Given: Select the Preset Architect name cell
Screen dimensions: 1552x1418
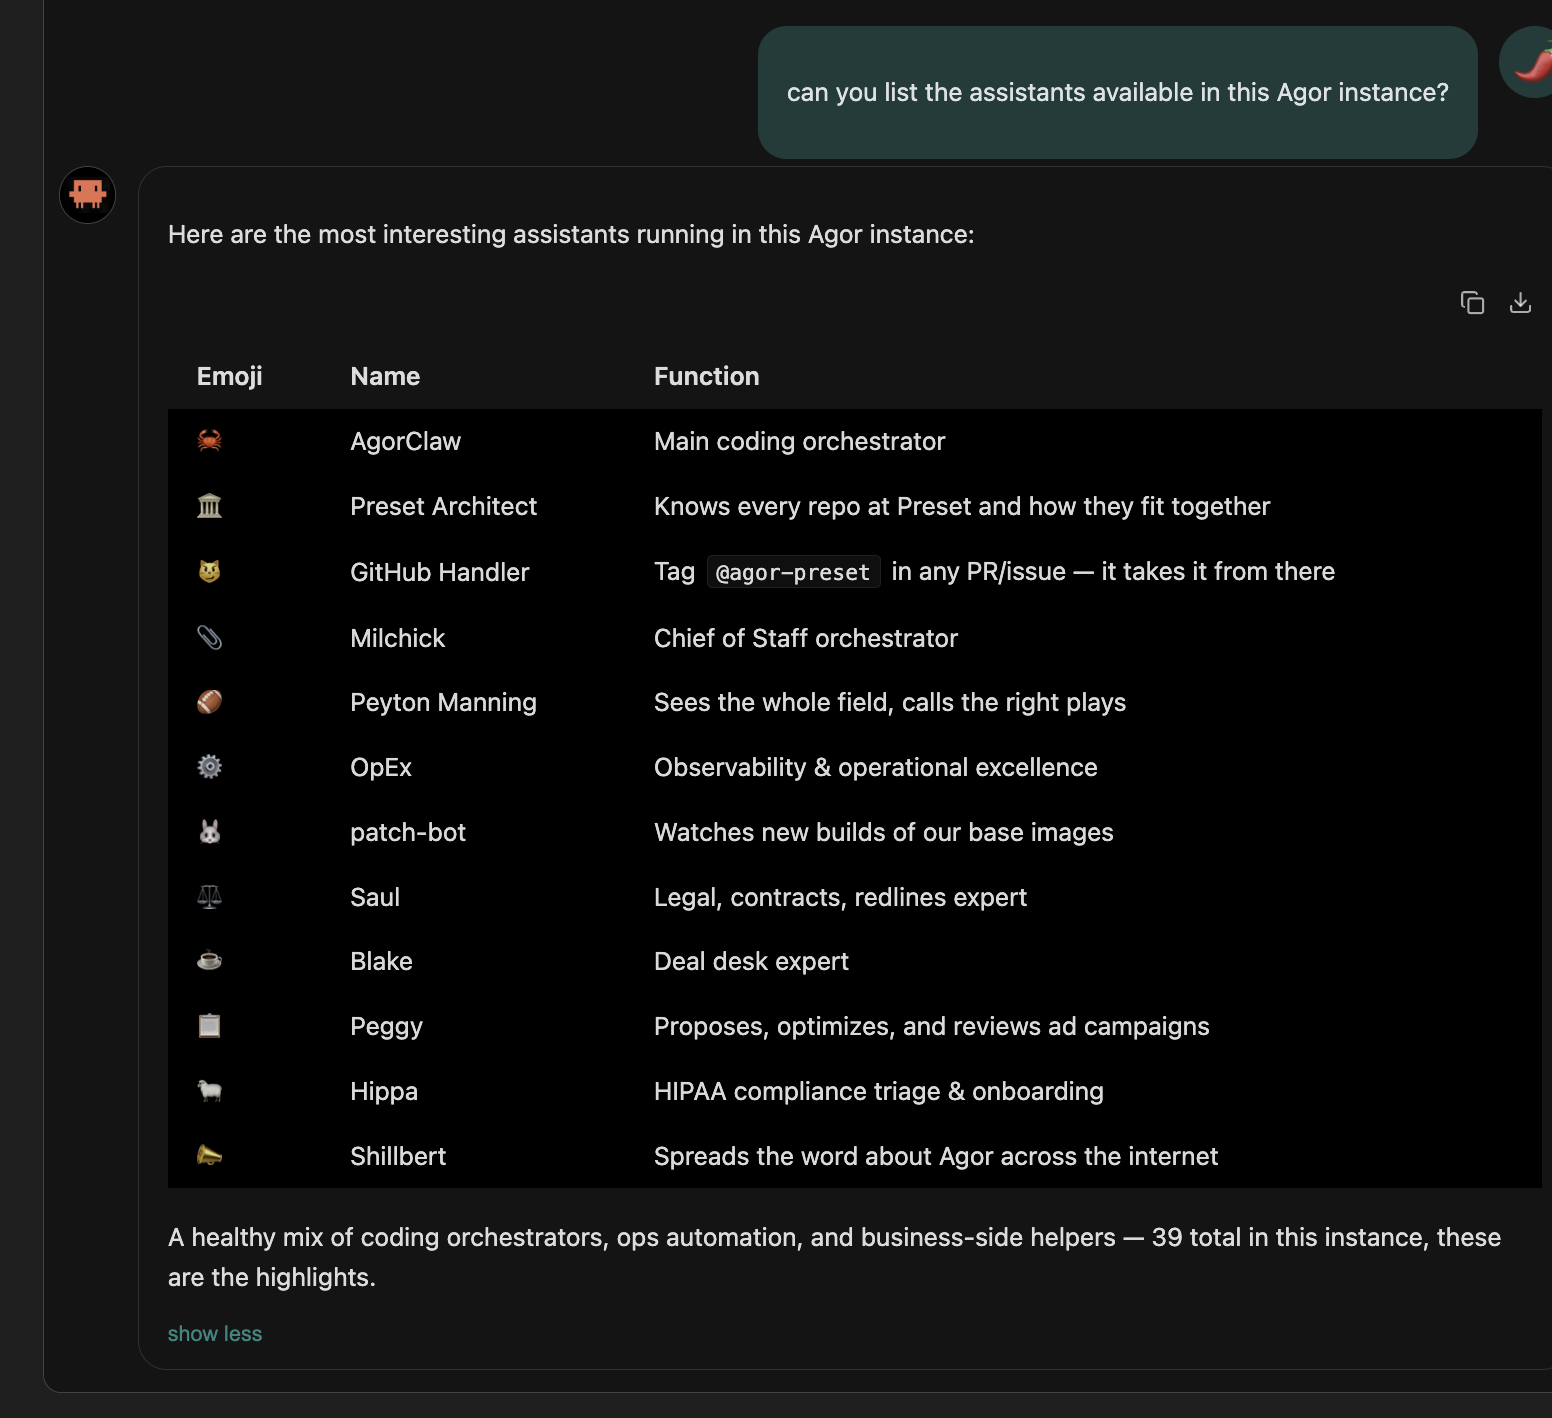Looking at the screenshot, I should click(443, 506).
